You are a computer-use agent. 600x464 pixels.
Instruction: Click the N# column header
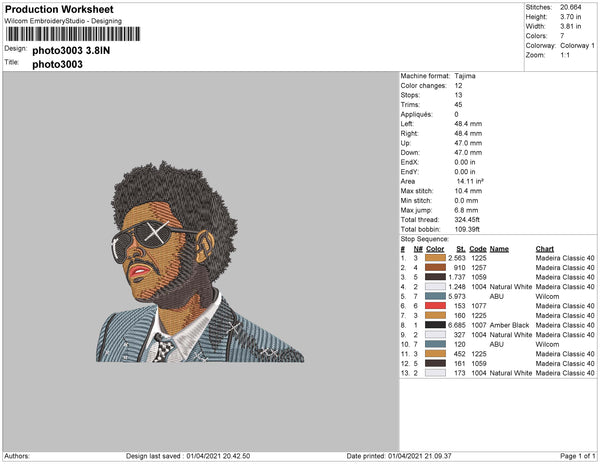pos(418,249)
